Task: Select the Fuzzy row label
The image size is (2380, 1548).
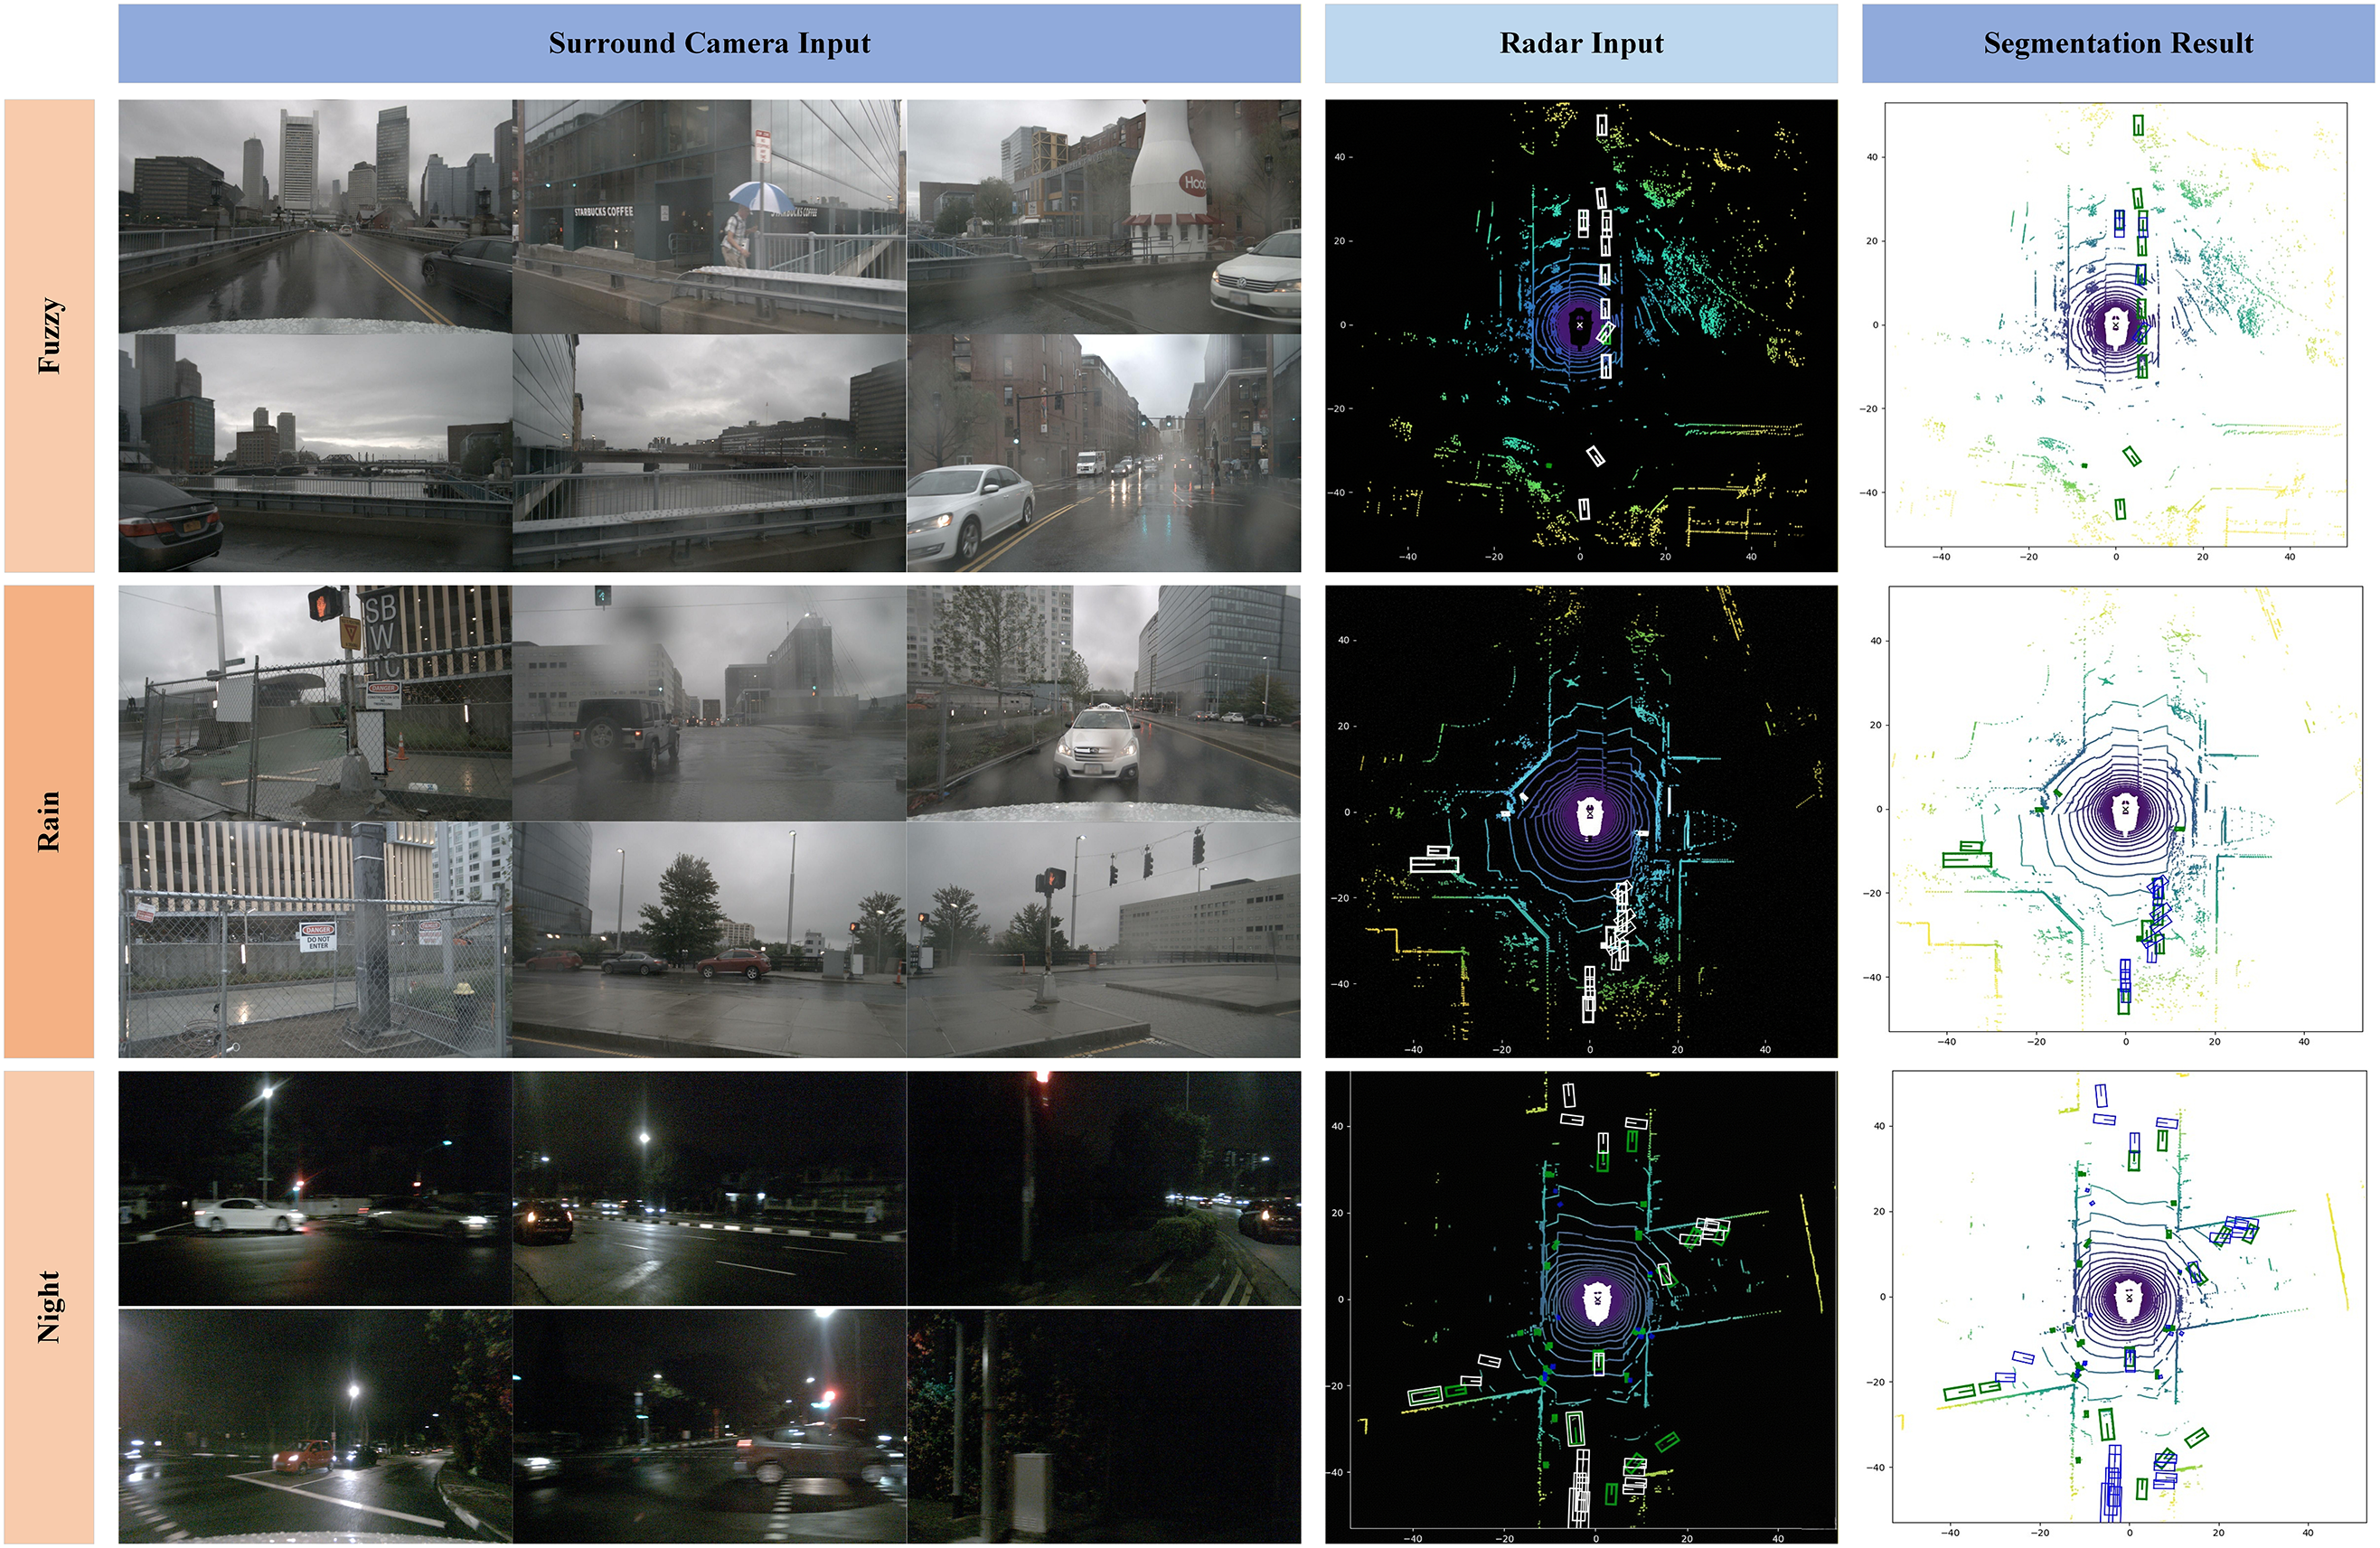Action: [x=49, y=335]
